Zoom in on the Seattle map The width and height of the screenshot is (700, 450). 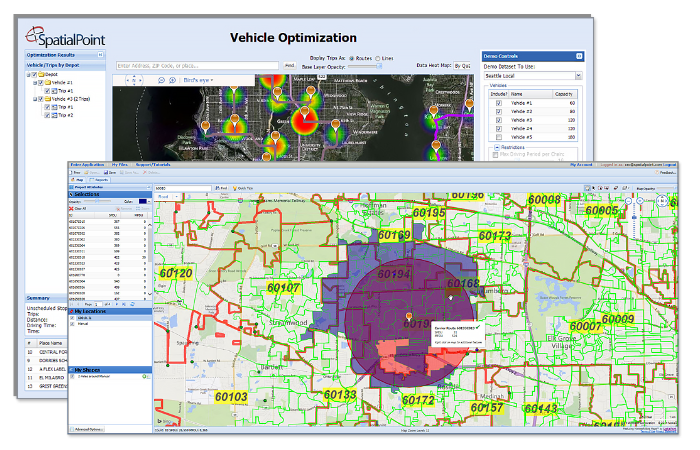tap(172, 80)
